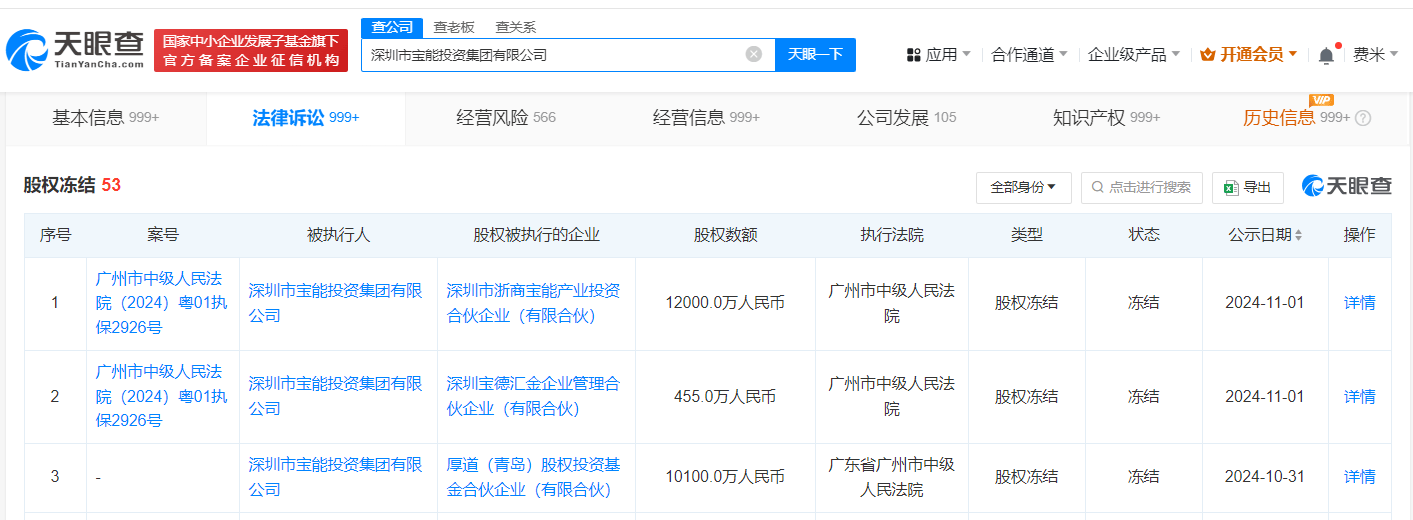Switch to the 查老板 search tab

point(453,28)
